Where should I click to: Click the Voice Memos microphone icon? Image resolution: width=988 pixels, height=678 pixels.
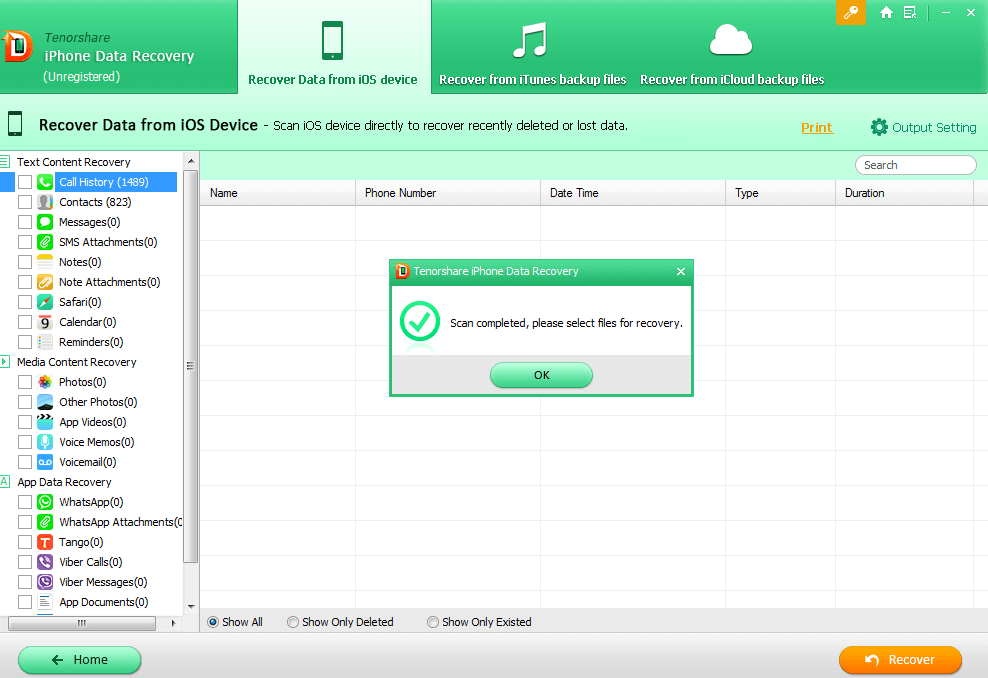pos(45,442)
